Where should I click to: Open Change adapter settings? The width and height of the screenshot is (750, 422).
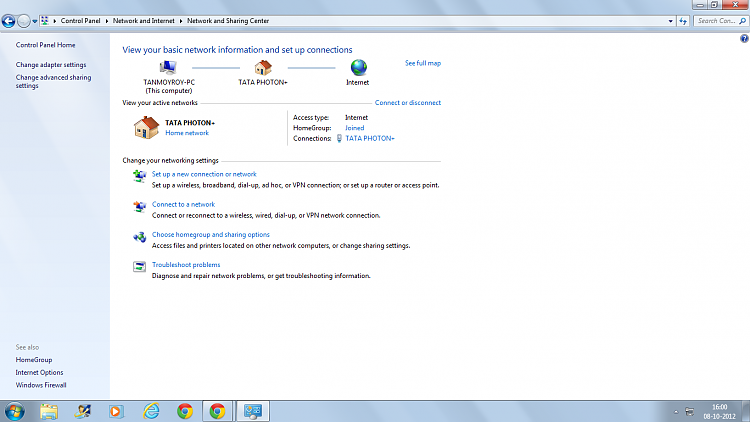click(x=51, y=65)
